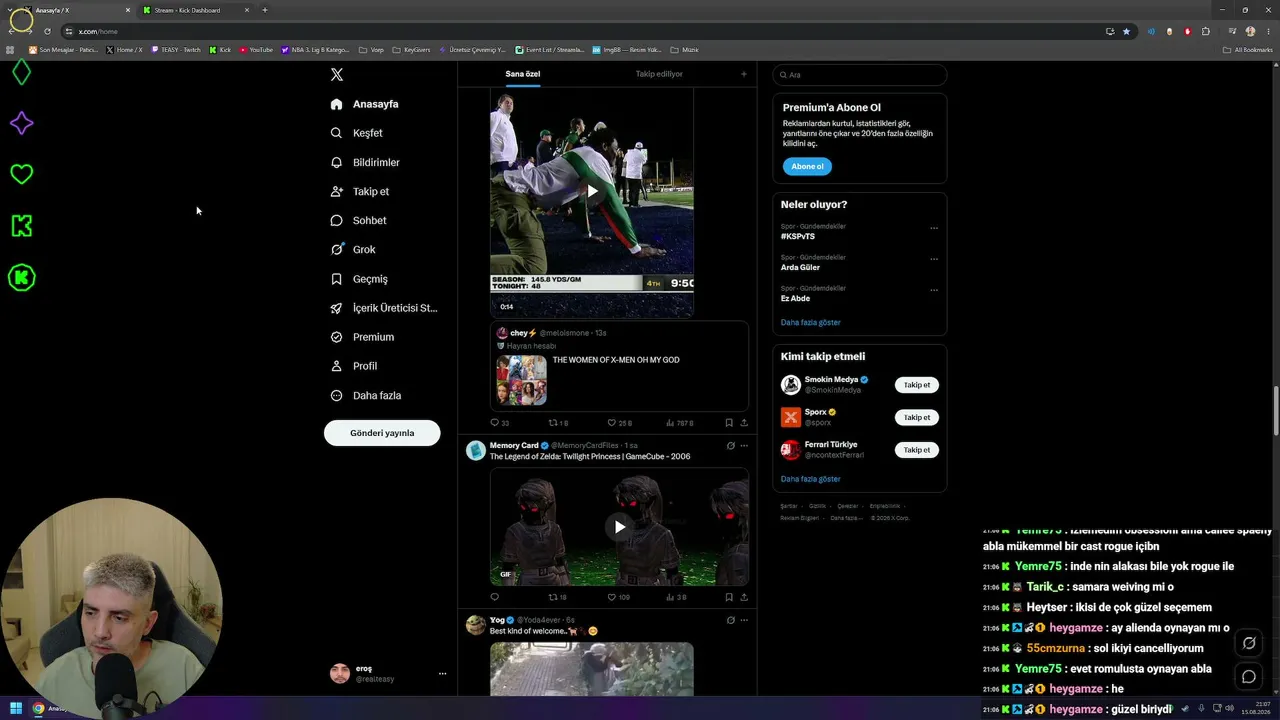The image size is (1280, 720).
Task: Click the X logo in the sidebar
Action: point(337,75)
